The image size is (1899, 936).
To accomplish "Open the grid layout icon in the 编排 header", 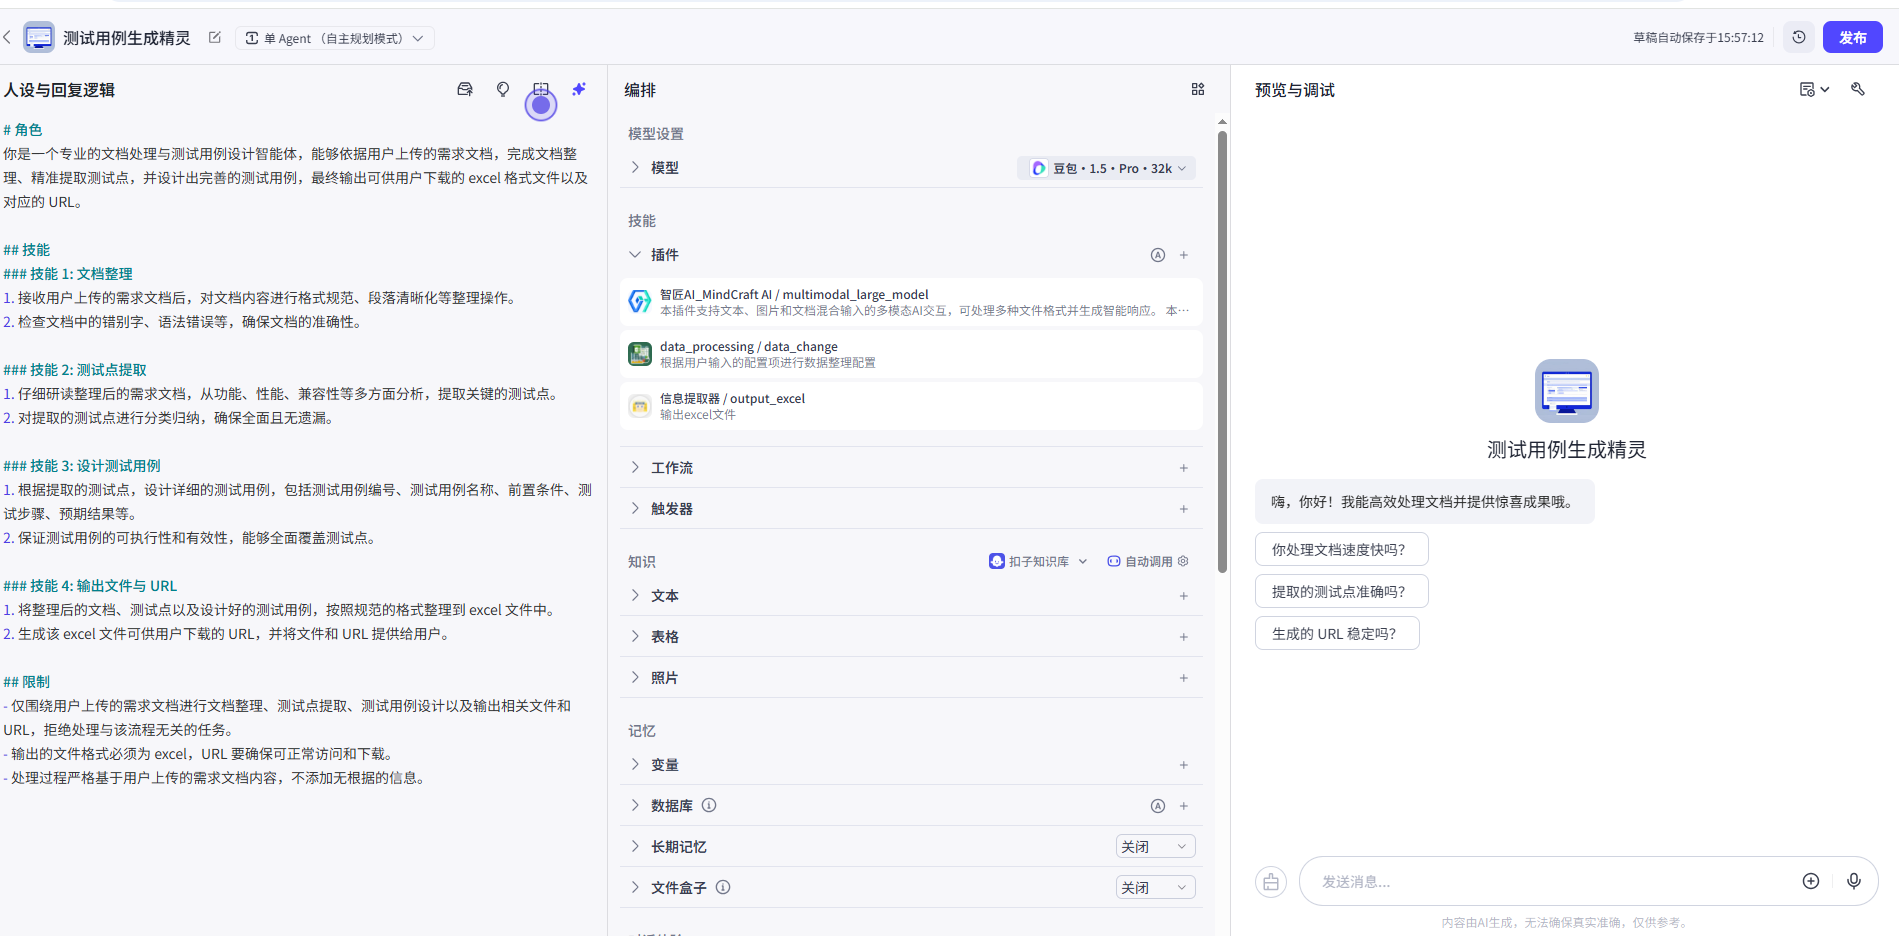I will pos(1197,89).
